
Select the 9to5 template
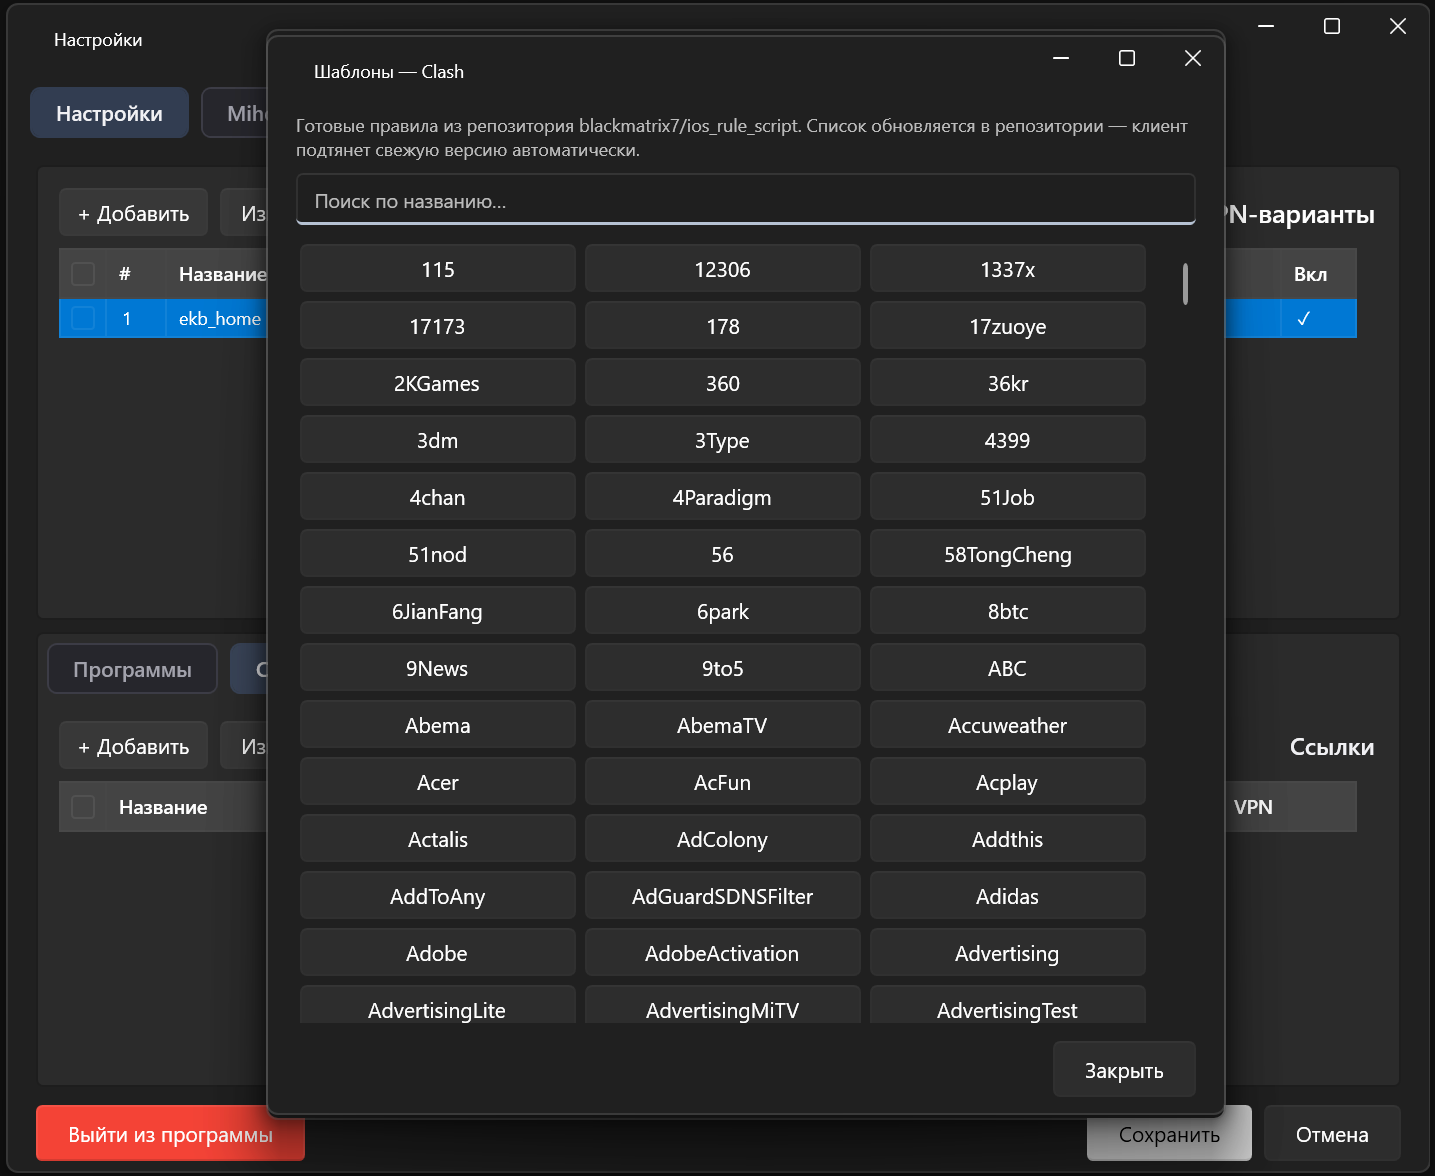723,668
